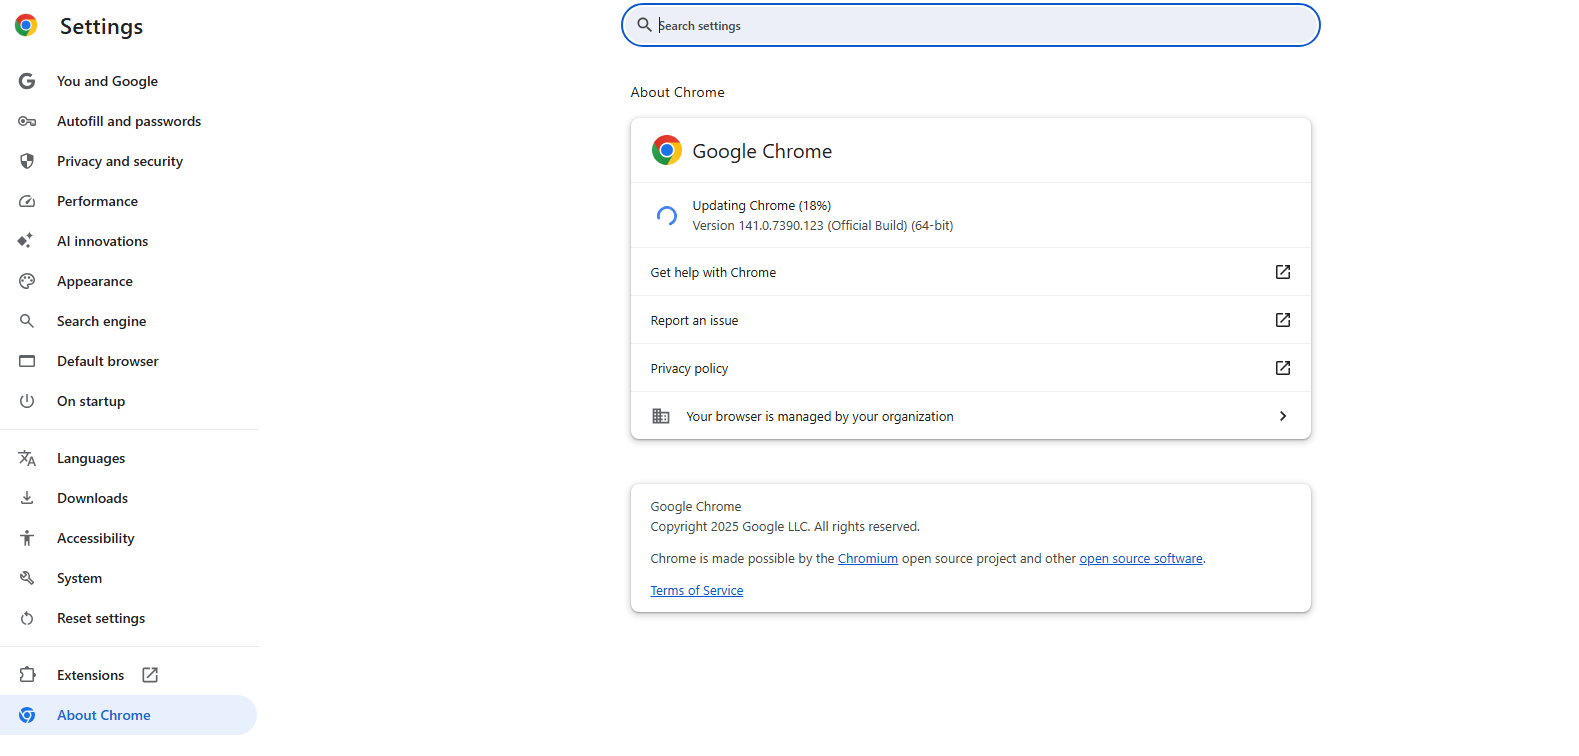Click the person icon for Accessibility
The width and height of the screenshot is (1579, 756).
[27, 538]
